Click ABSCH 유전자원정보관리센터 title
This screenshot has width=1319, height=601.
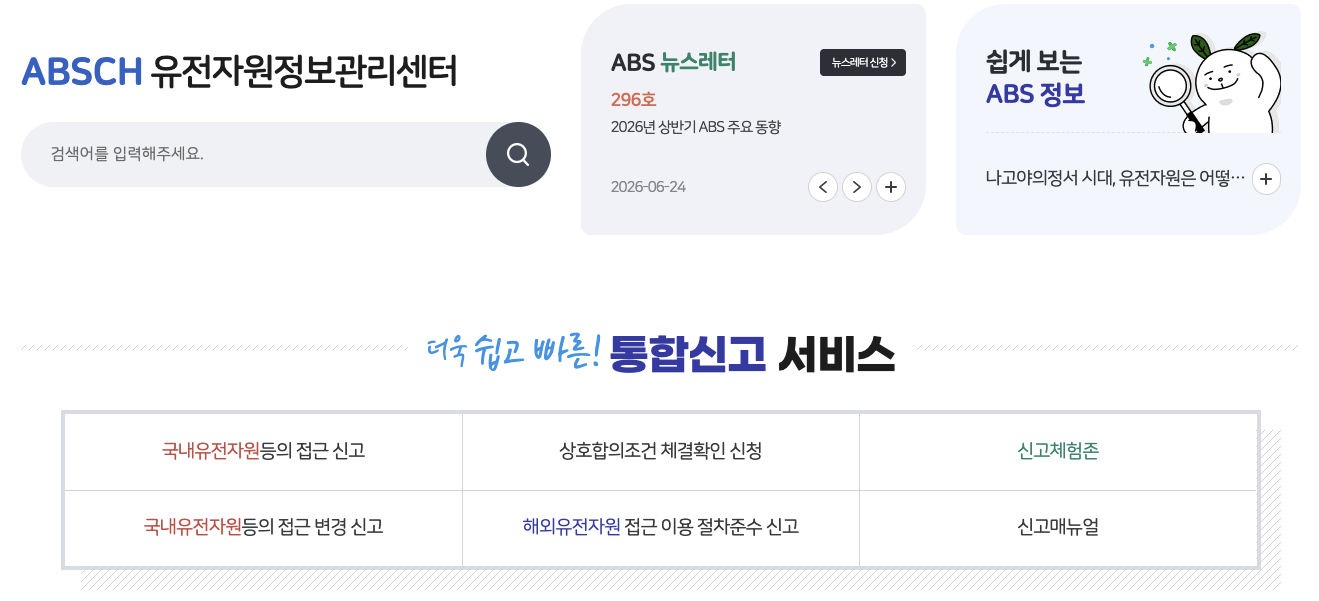pyautogui.click(x=239, y=71)
